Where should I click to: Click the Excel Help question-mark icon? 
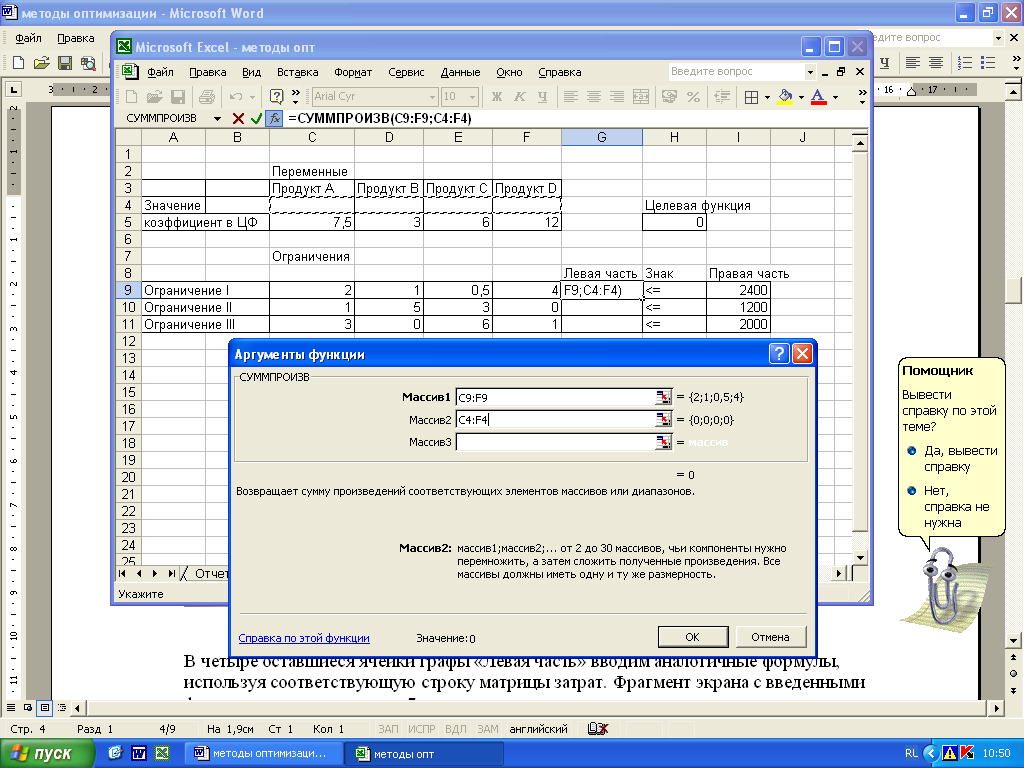(x=276, y=97)
